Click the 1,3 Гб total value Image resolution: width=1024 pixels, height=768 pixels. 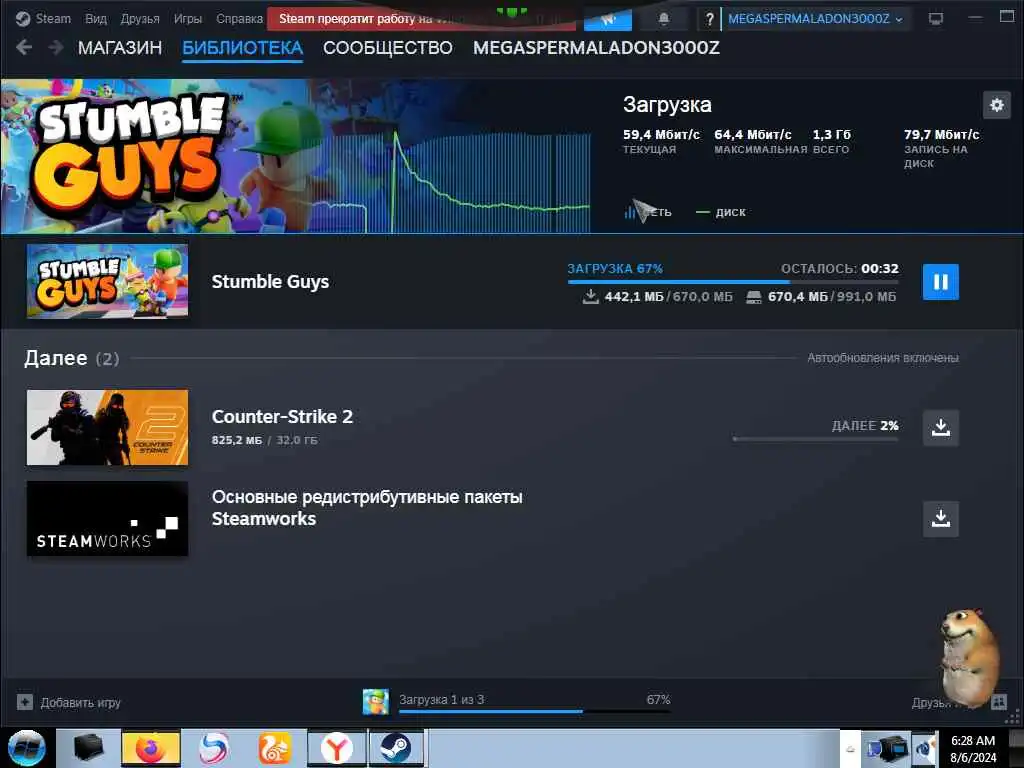(x=831, y=135)
